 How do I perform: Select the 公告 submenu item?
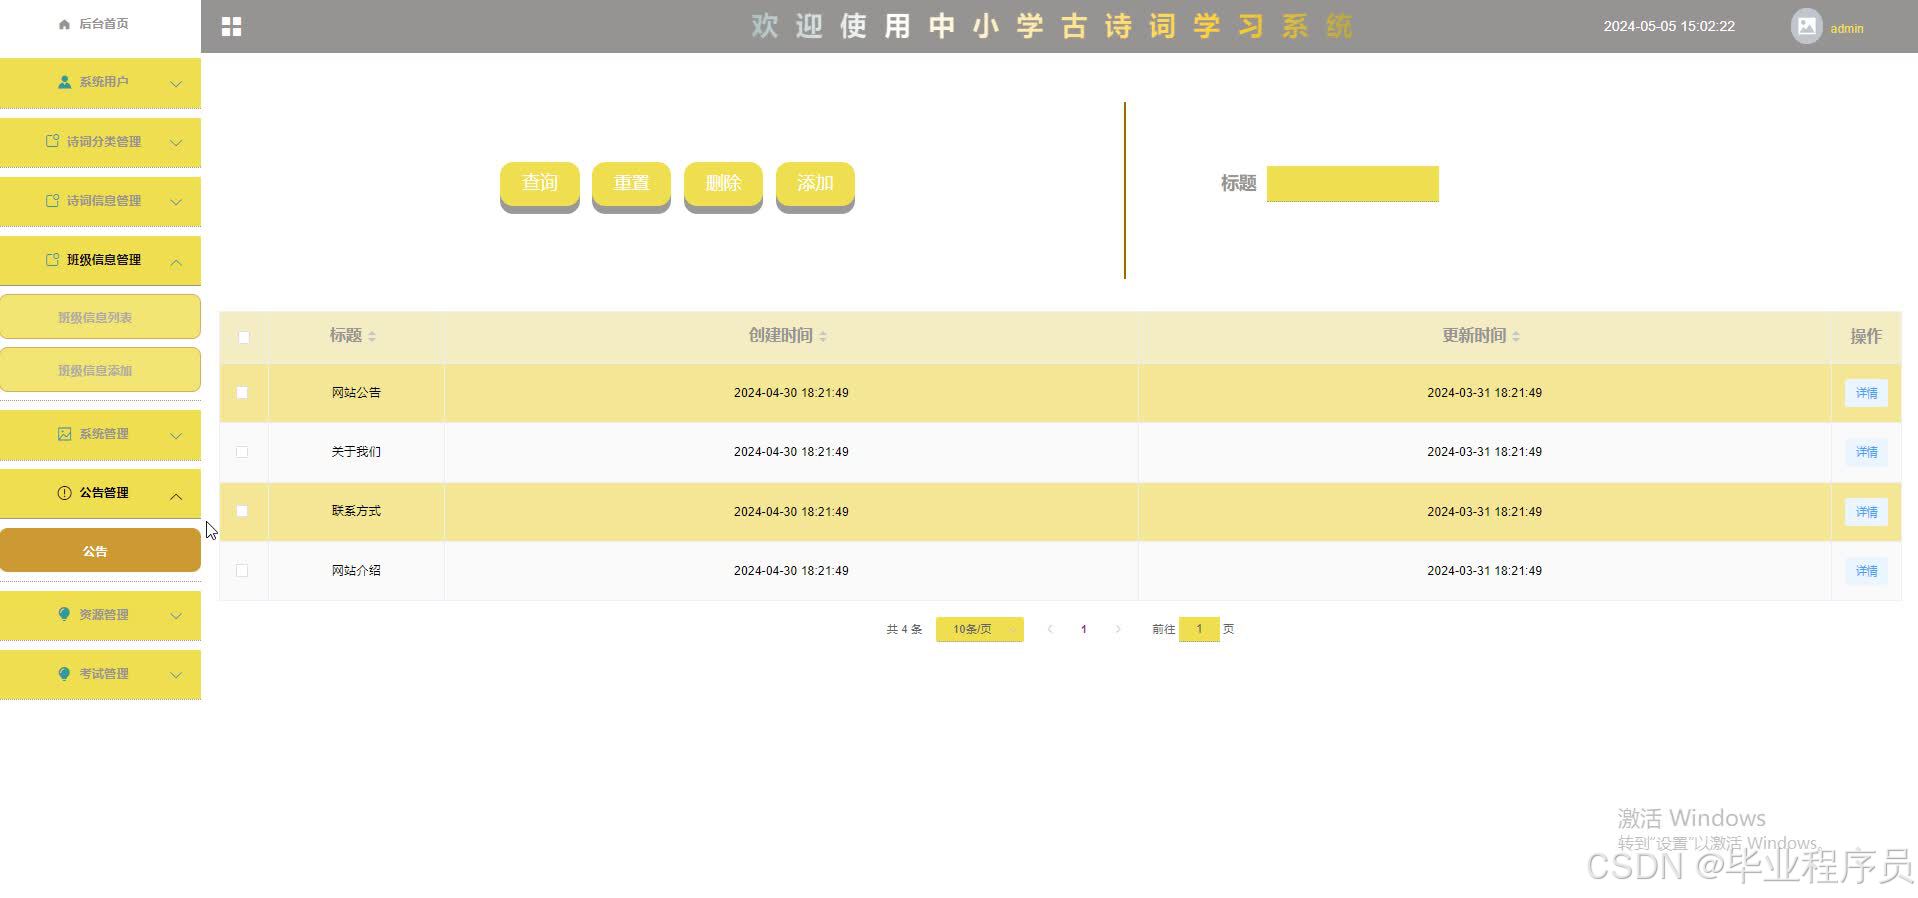[x=100, y=551]
